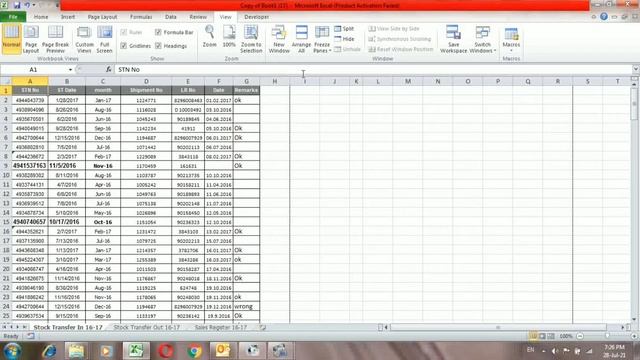Open Page Layout view button

point(31,39)
